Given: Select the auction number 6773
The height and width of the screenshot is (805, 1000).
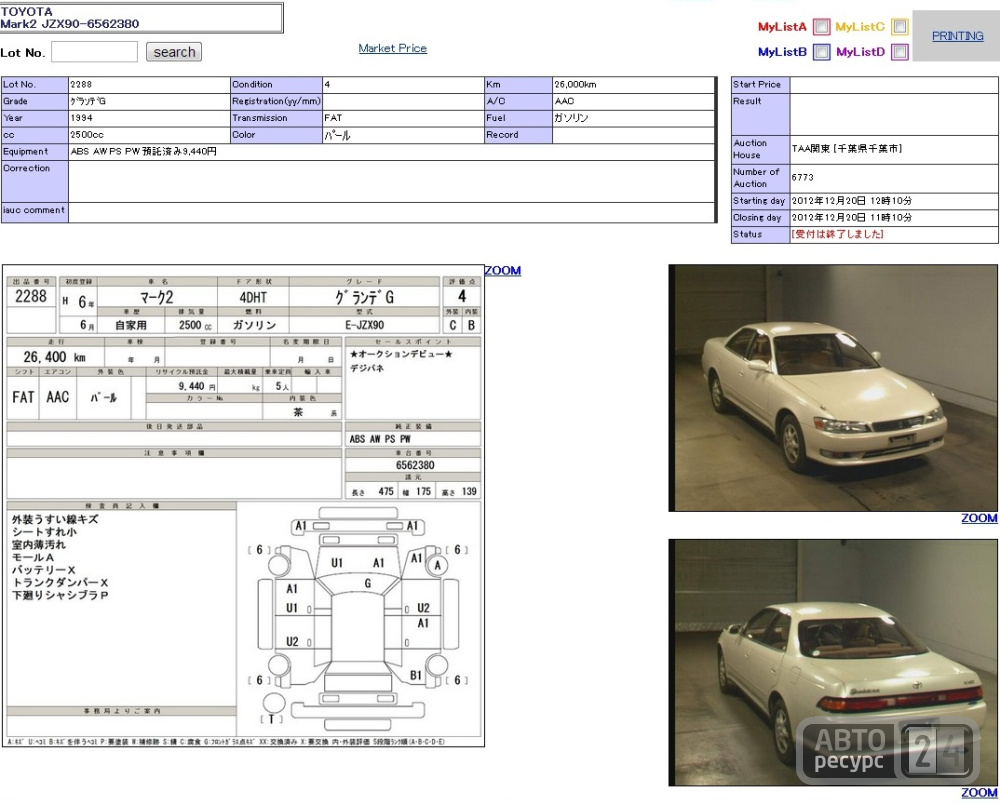Looking at the screenshot, I should [802, 177].
